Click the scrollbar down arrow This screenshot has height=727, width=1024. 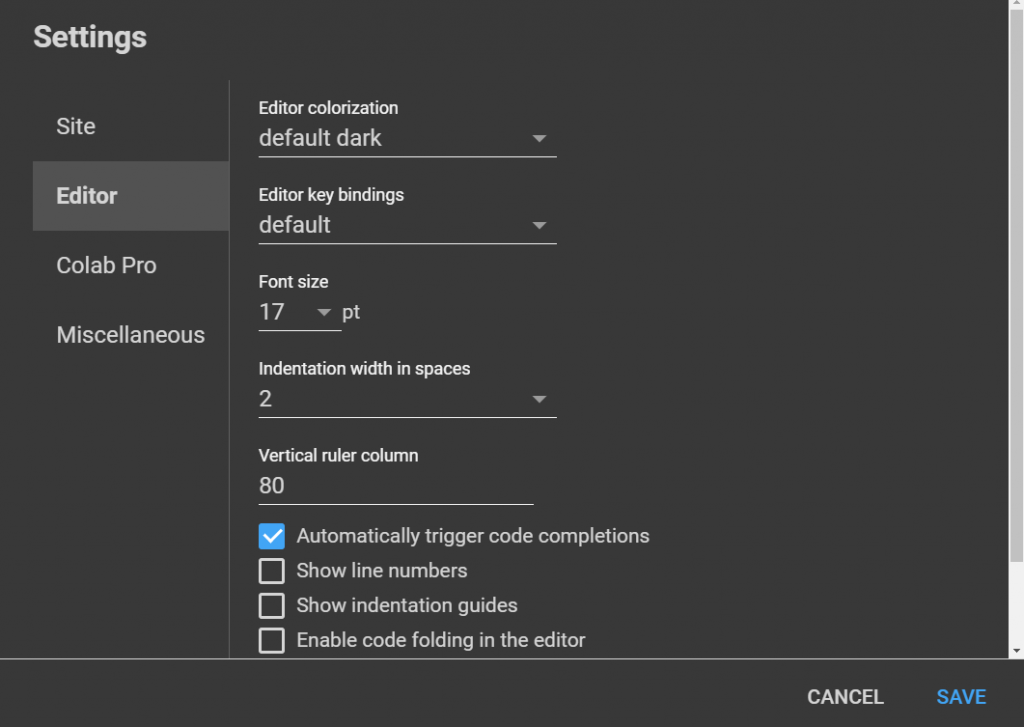[1016, 651]
